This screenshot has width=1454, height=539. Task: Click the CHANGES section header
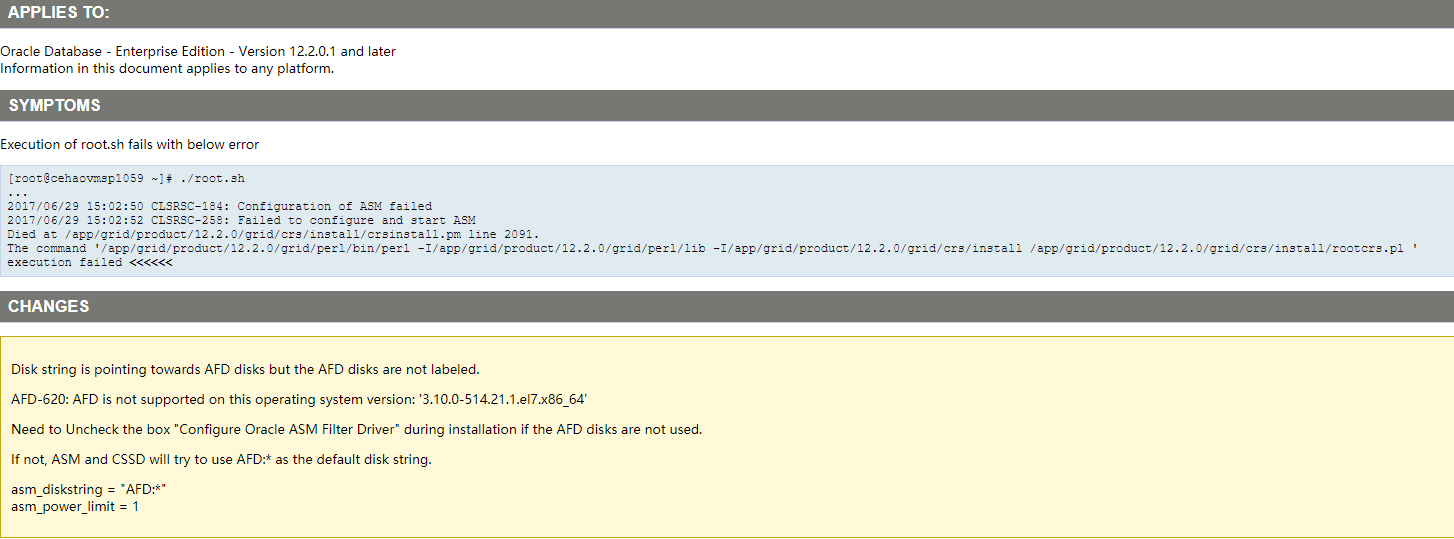pos(727,306)
